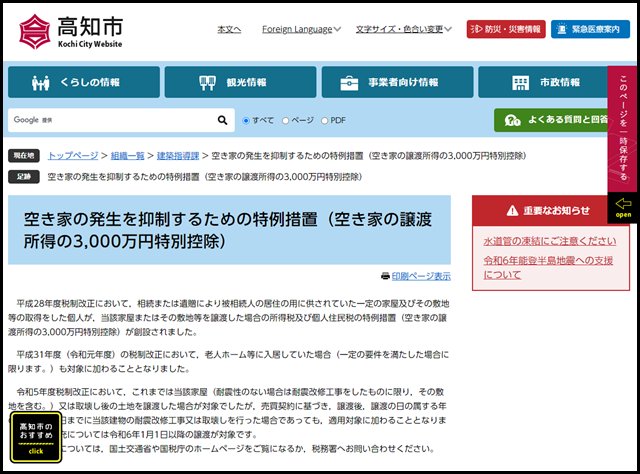Expand 文字サイズ・色合い変更 dropdown
This screenshot has height=474, width=640.
(404, 29)
